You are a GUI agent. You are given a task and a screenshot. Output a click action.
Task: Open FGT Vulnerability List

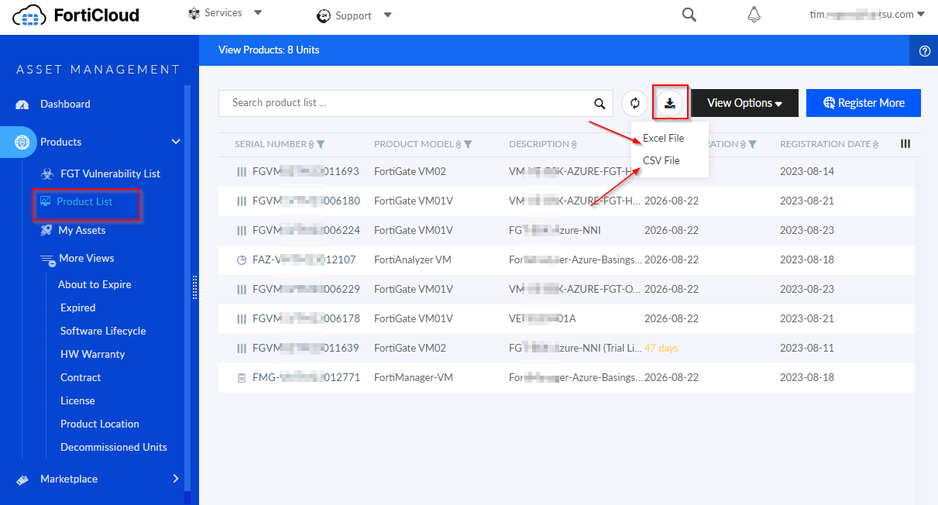pos(110,174)
